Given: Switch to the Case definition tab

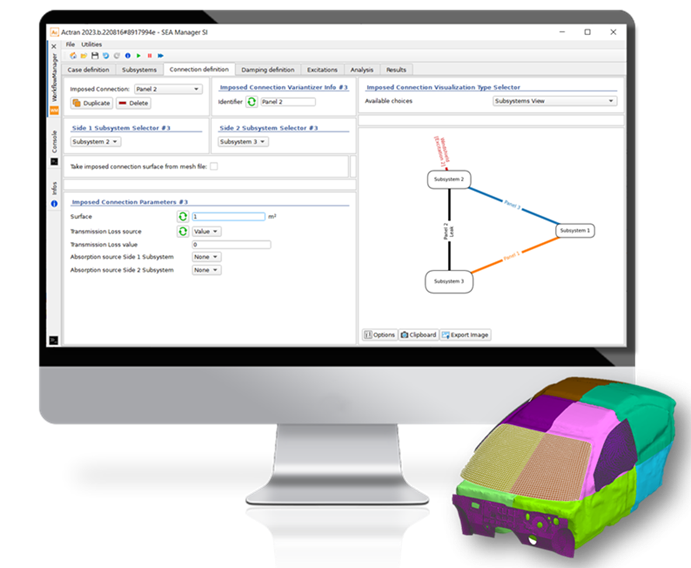Looking at the screenshot, I should [89, 70].
